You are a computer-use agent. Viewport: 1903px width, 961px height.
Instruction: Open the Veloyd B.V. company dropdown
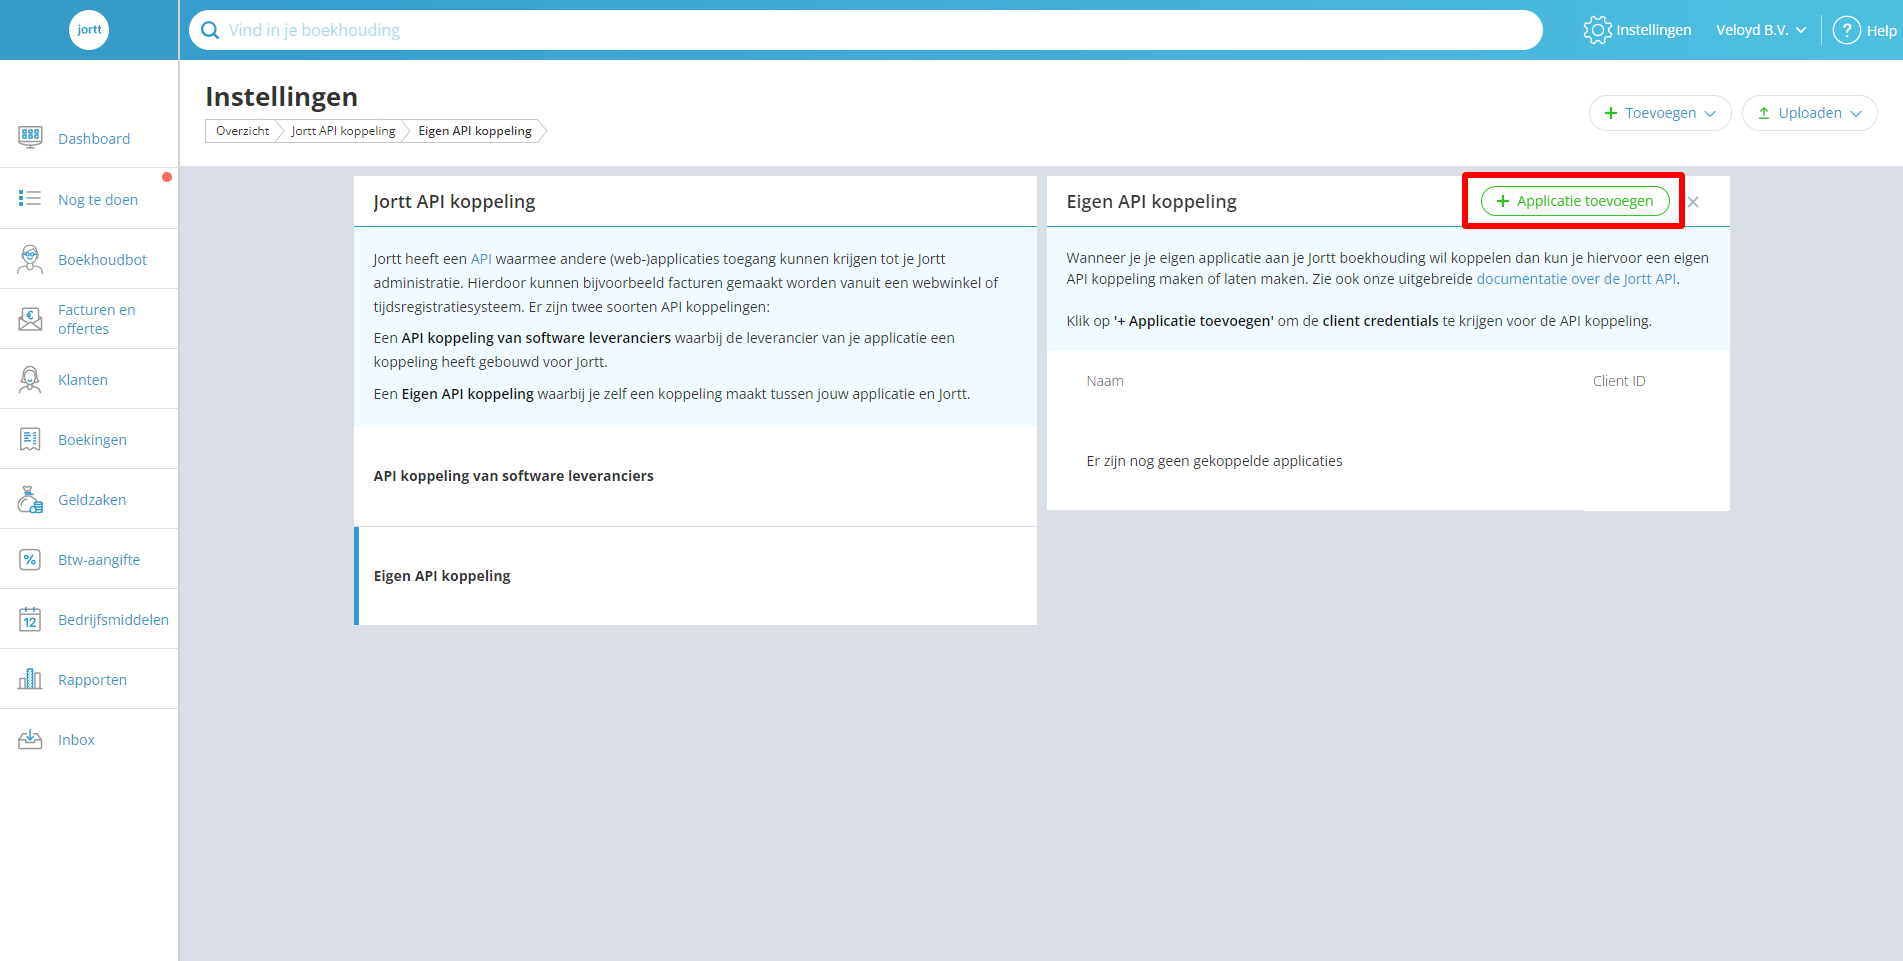click(1761, 30)
